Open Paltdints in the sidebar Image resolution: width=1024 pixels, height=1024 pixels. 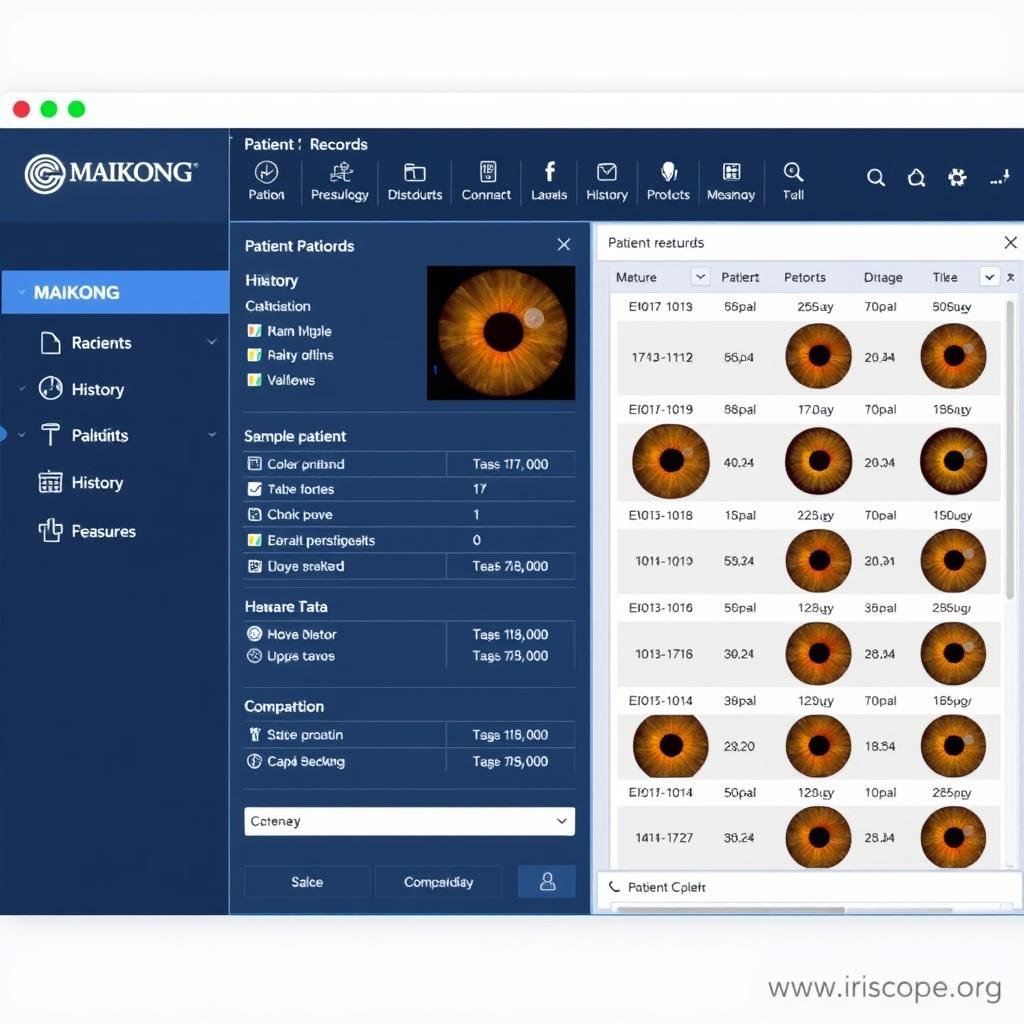click(x=99, y=436)
